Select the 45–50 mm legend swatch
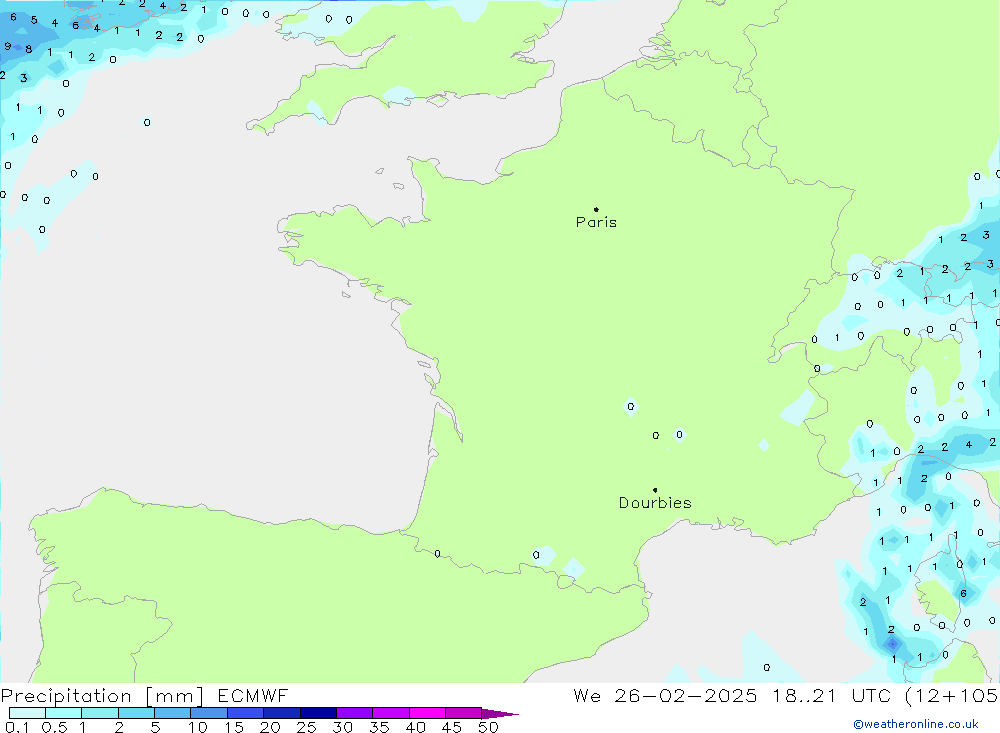 pyautogui.click(x=464, y=713)
